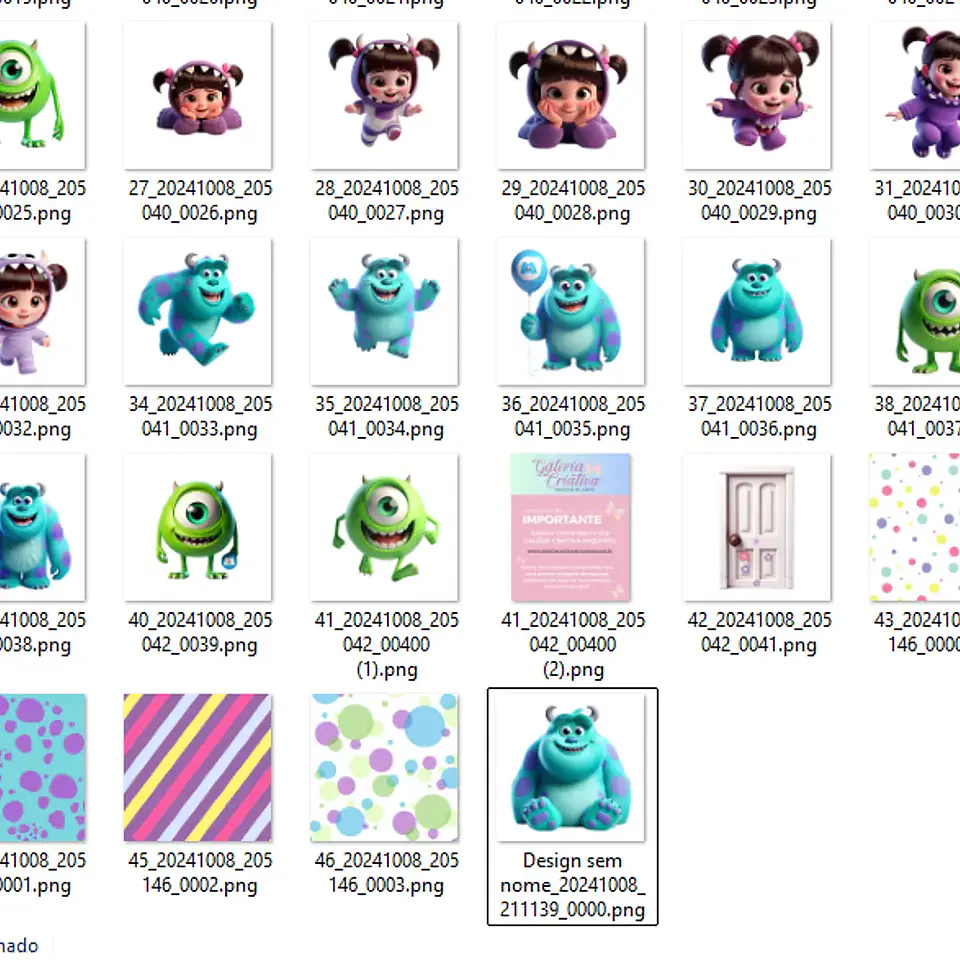
Task: Select the Design sem nome sitting Sulley thumbnail
Action: click(571, 768)
